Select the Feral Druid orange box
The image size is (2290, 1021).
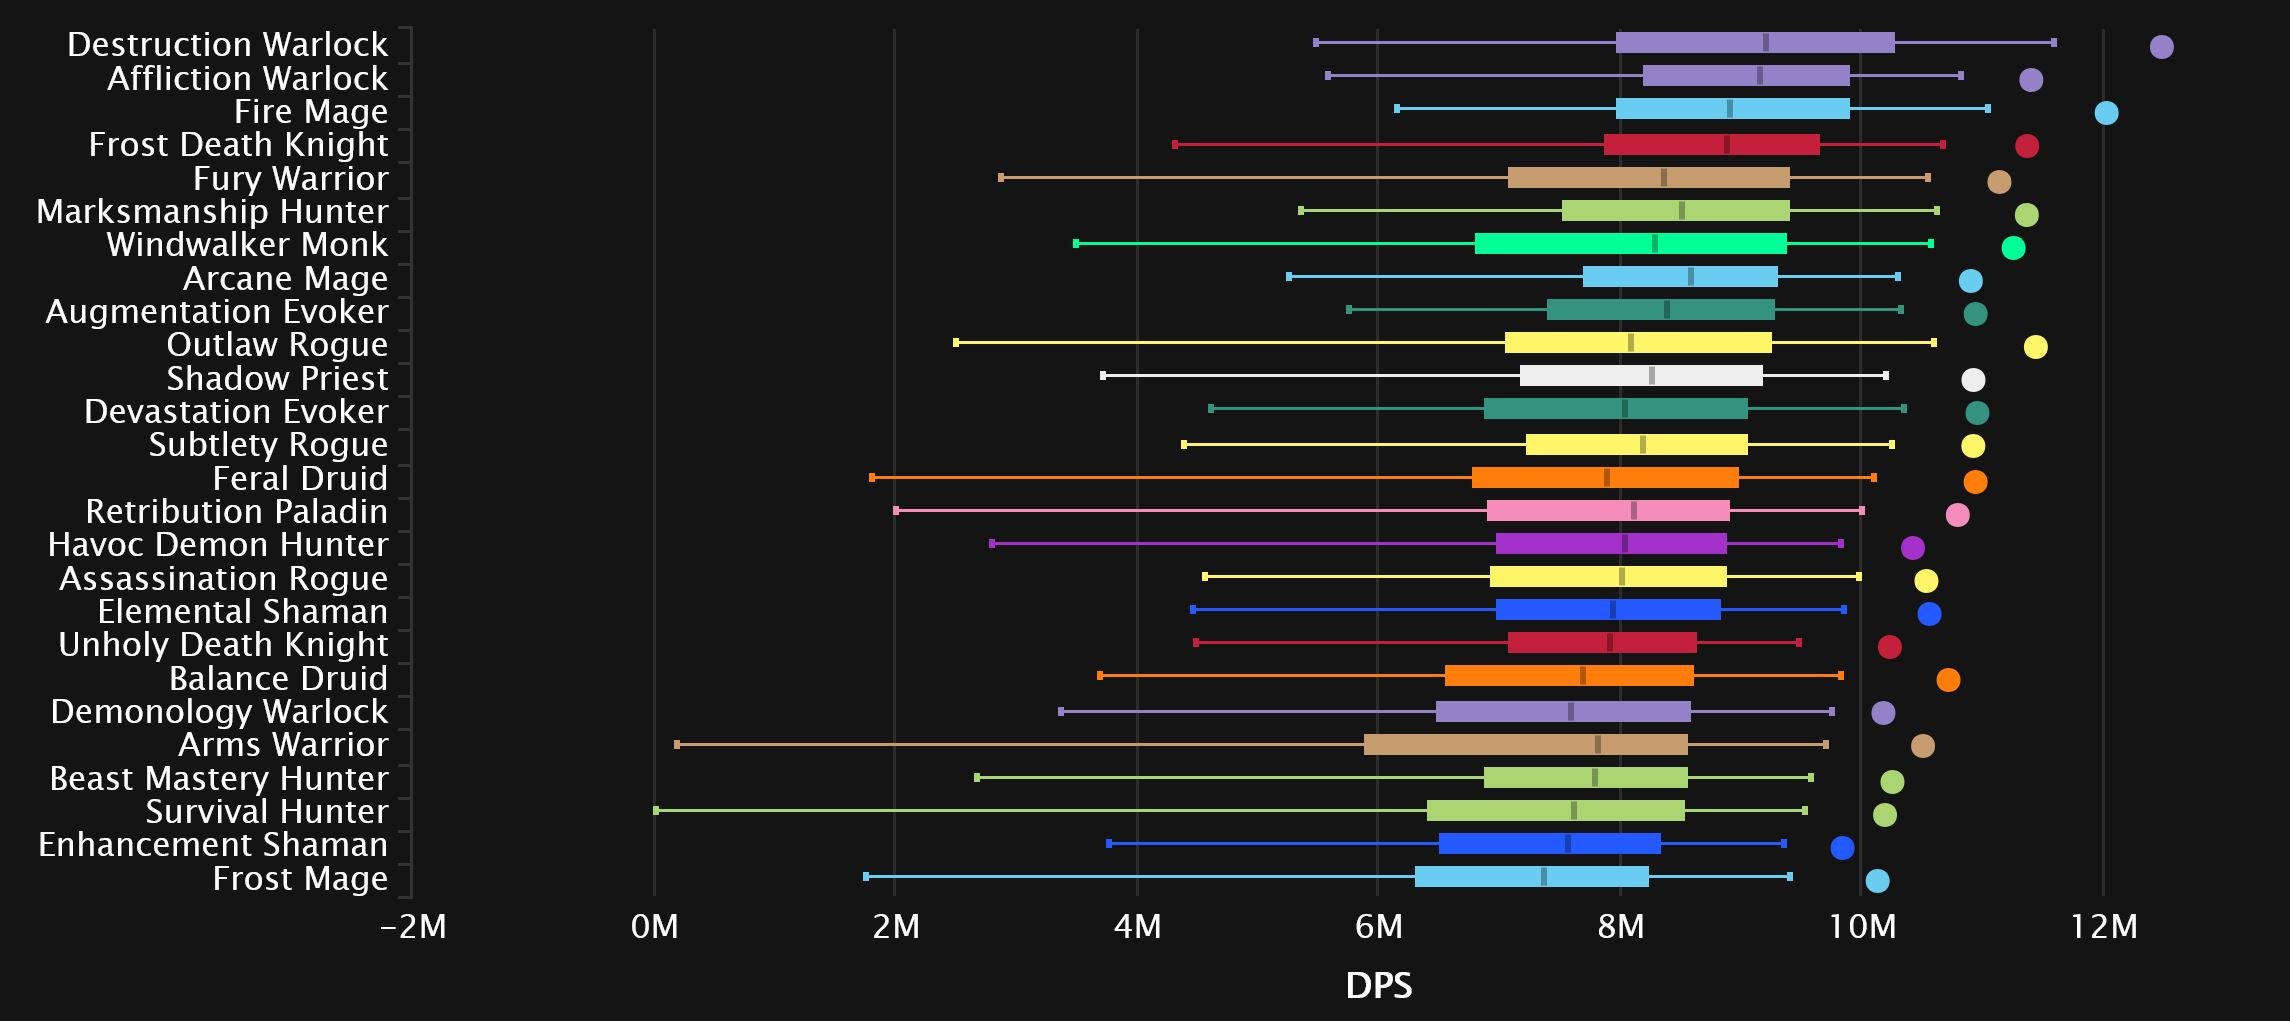[1605, 478]
